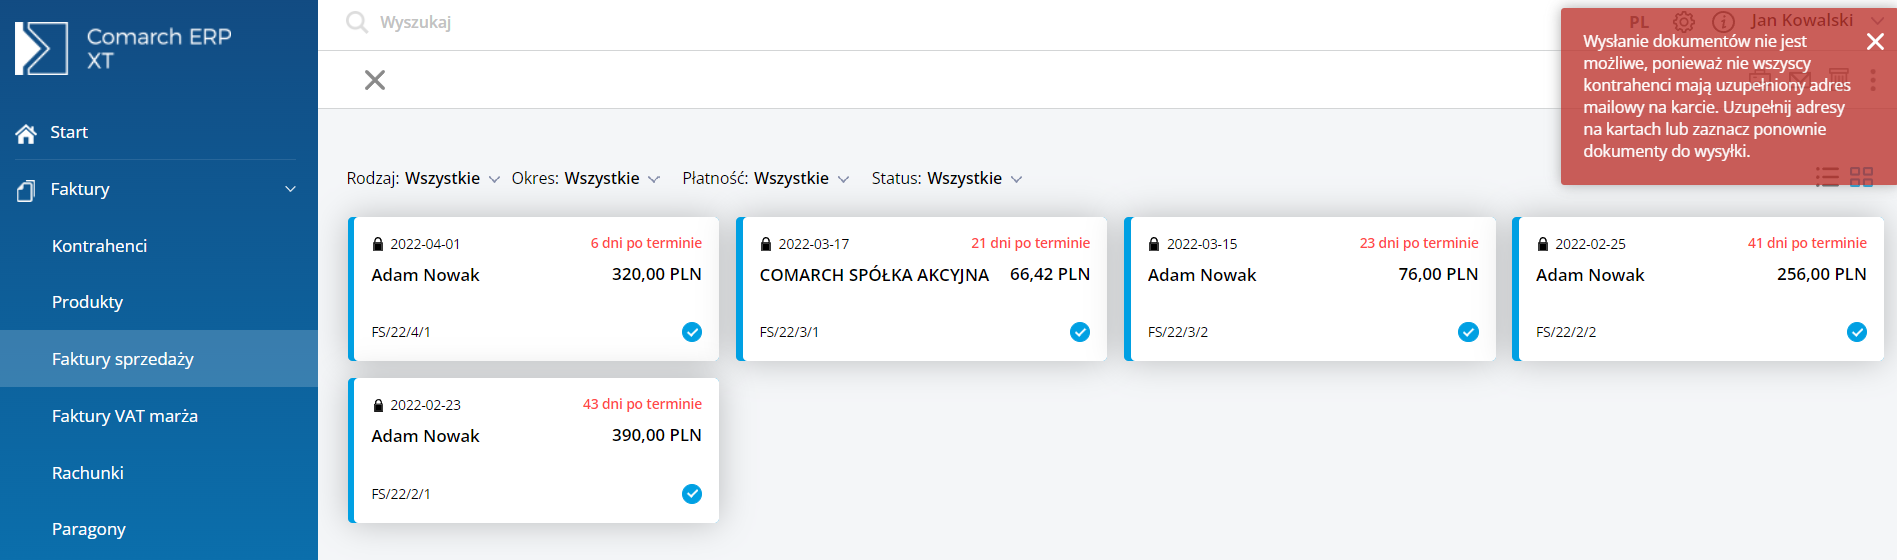Click the lock icon on invoice FS/22/4/1

pyautogui.click(x=378, y=244)
